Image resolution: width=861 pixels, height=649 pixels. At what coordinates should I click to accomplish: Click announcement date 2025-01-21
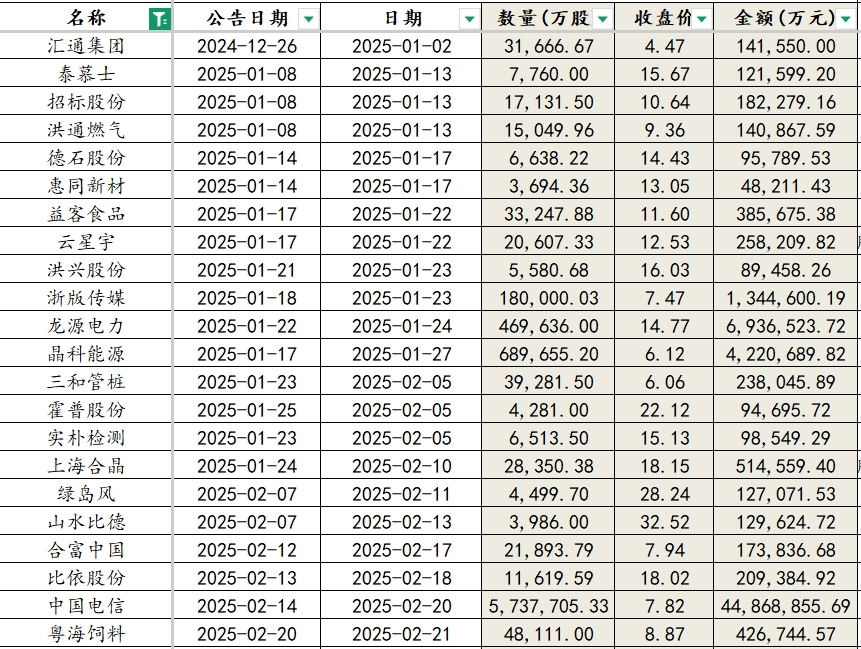coord(247,270)
